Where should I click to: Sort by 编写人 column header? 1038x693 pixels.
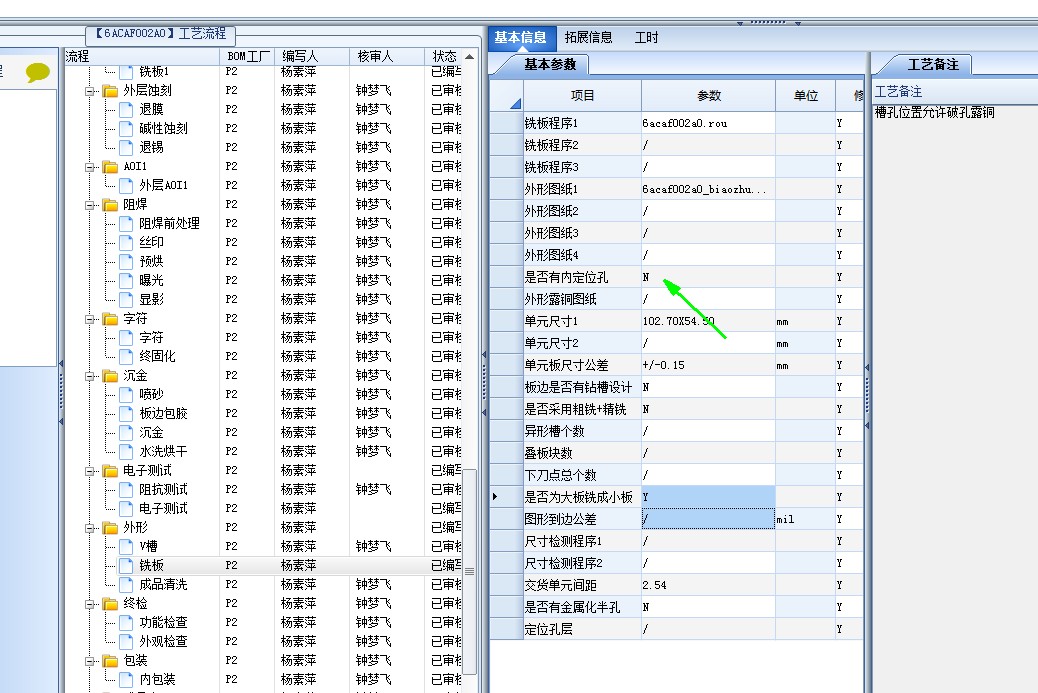tap(312, 56)
